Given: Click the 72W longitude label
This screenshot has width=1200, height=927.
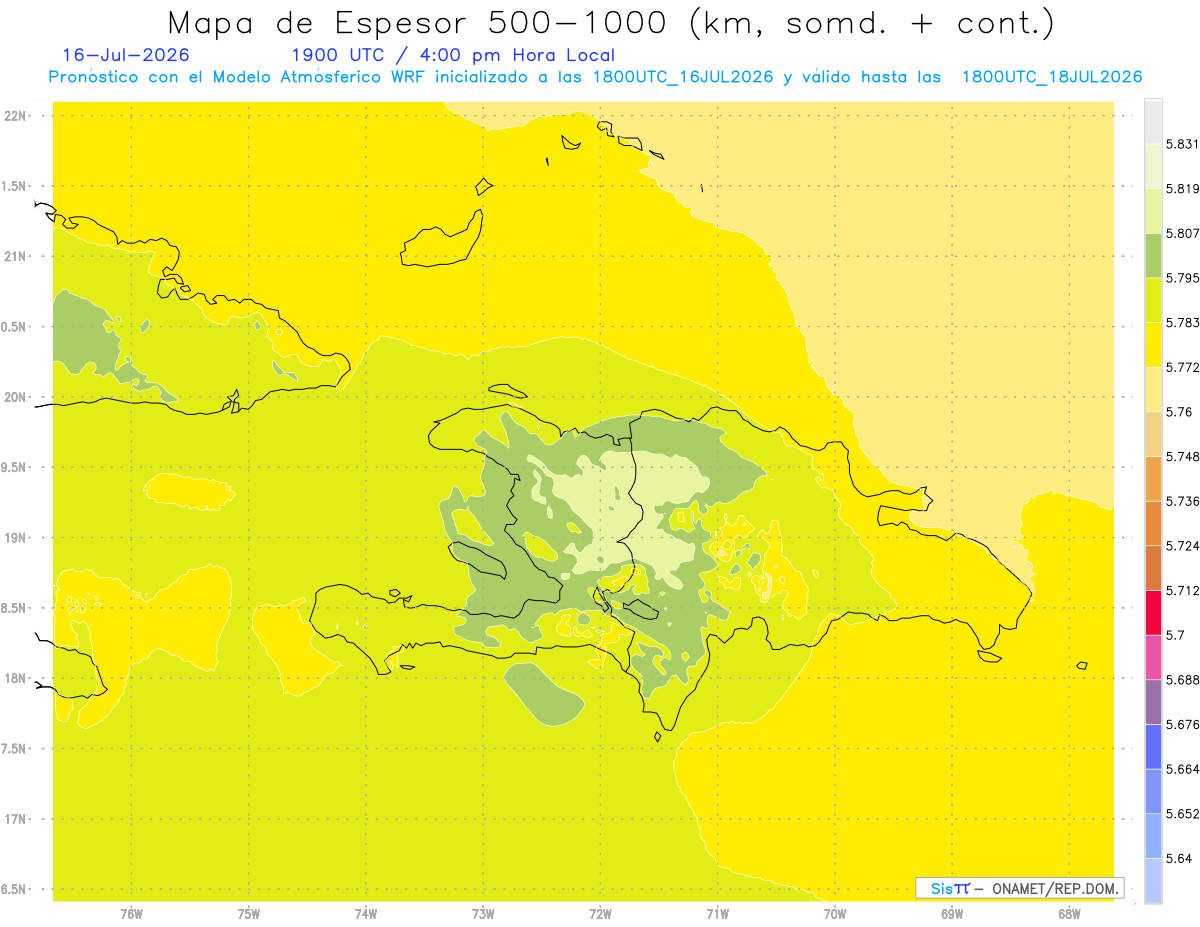Looking at the screenshot, I should [x=600, y=914].
